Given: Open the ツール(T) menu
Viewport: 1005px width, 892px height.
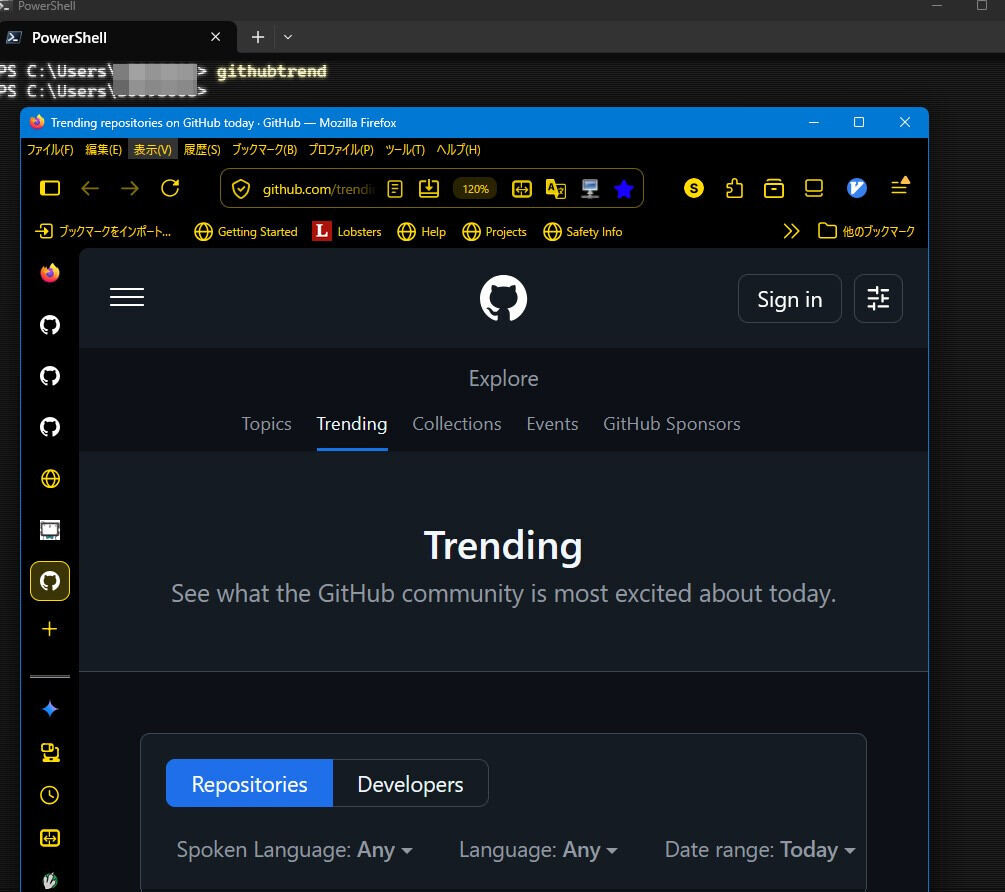Looking at the screenshot, I should [405, 150].
